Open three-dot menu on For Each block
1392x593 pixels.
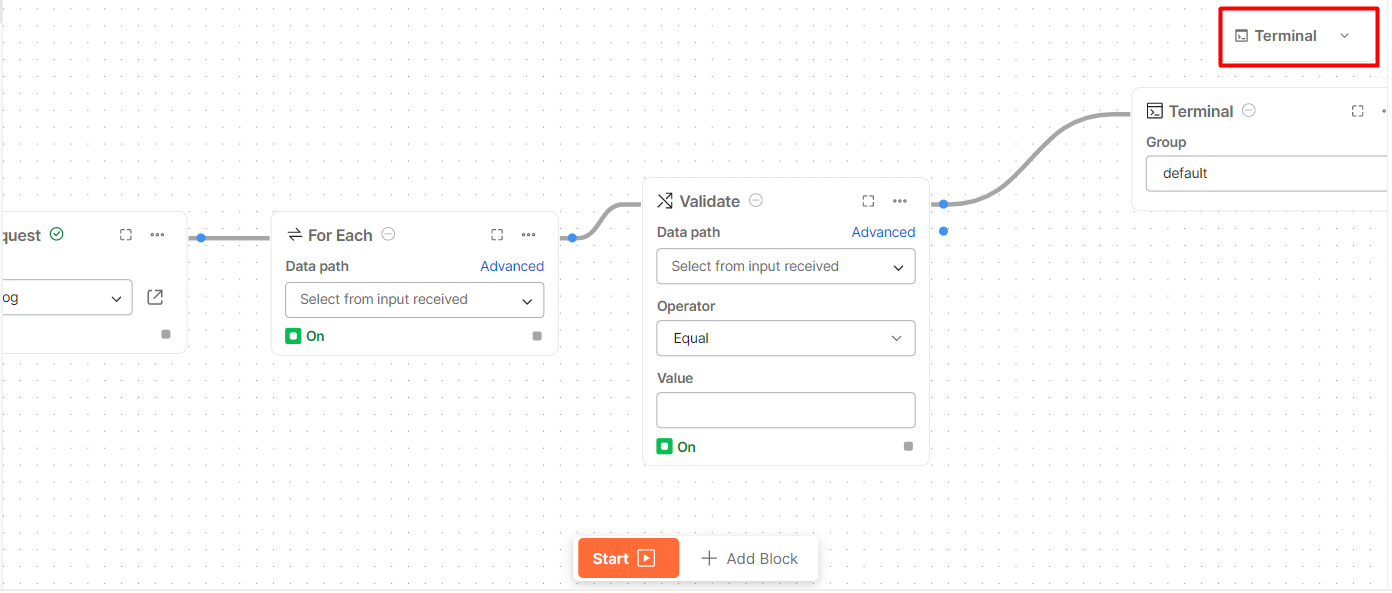pyautogui.click(x=529, y=235)
